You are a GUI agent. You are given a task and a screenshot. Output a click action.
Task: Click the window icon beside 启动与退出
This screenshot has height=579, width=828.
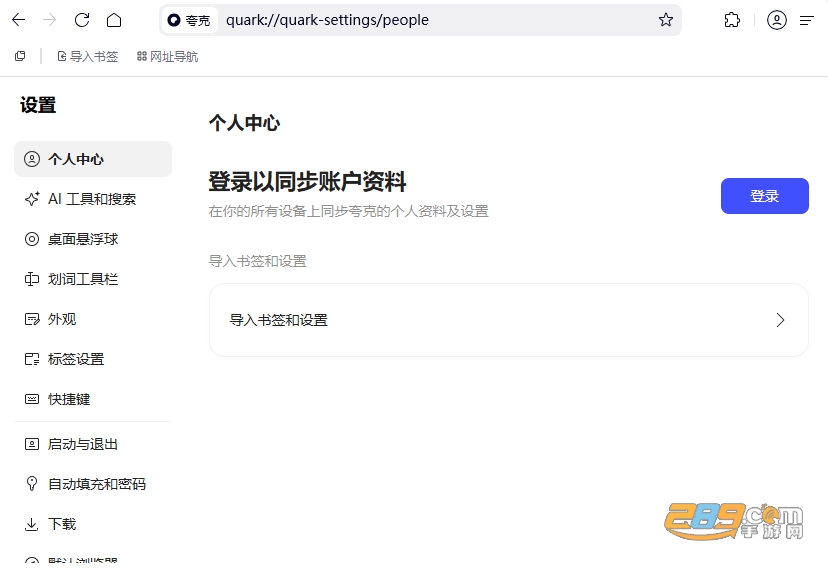click(32, 444)
